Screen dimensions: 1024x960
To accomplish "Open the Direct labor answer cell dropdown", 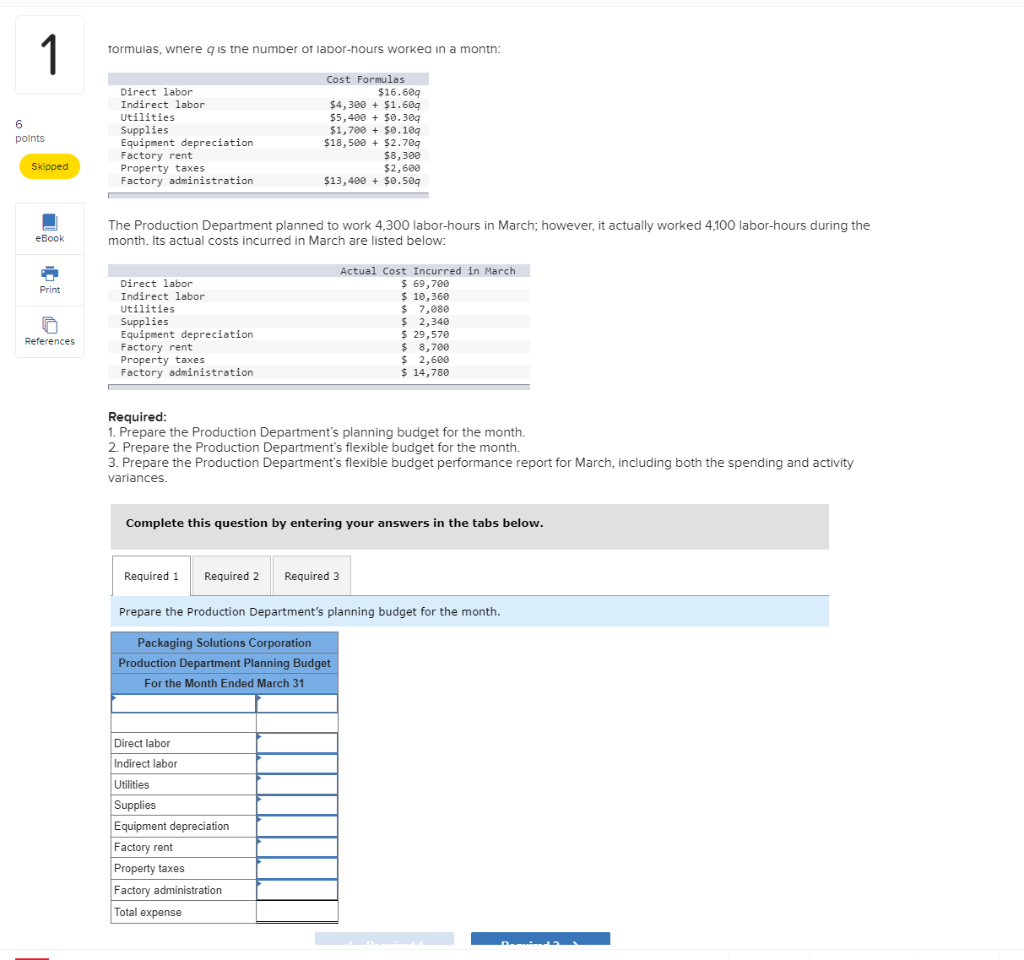I will tap(297, 743).
